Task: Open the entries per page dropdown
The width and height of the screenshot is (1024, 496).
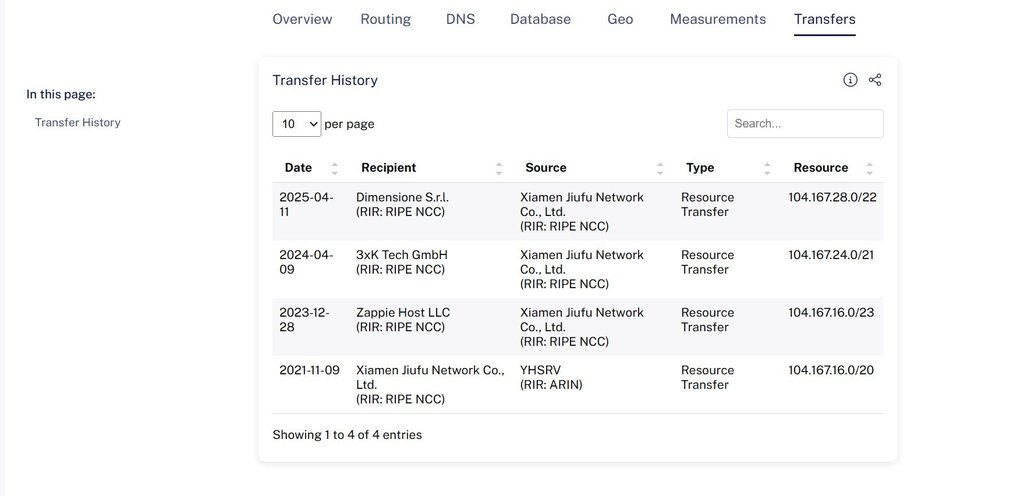Action: (296, 124)
